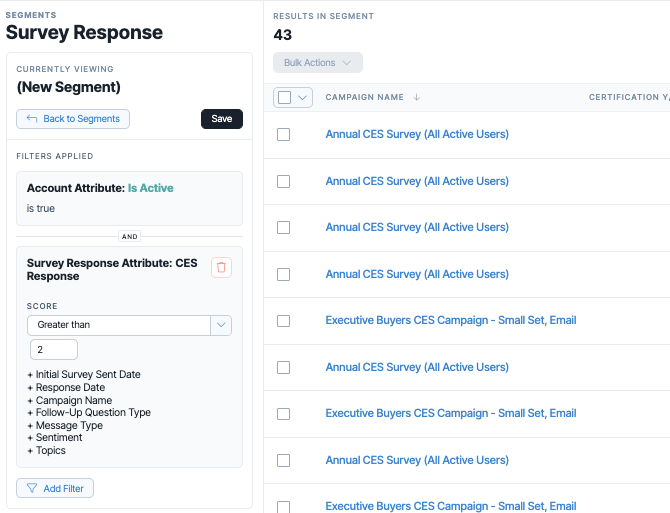670x513 pixels.
Task: Save the new segment
Action: 222,119
